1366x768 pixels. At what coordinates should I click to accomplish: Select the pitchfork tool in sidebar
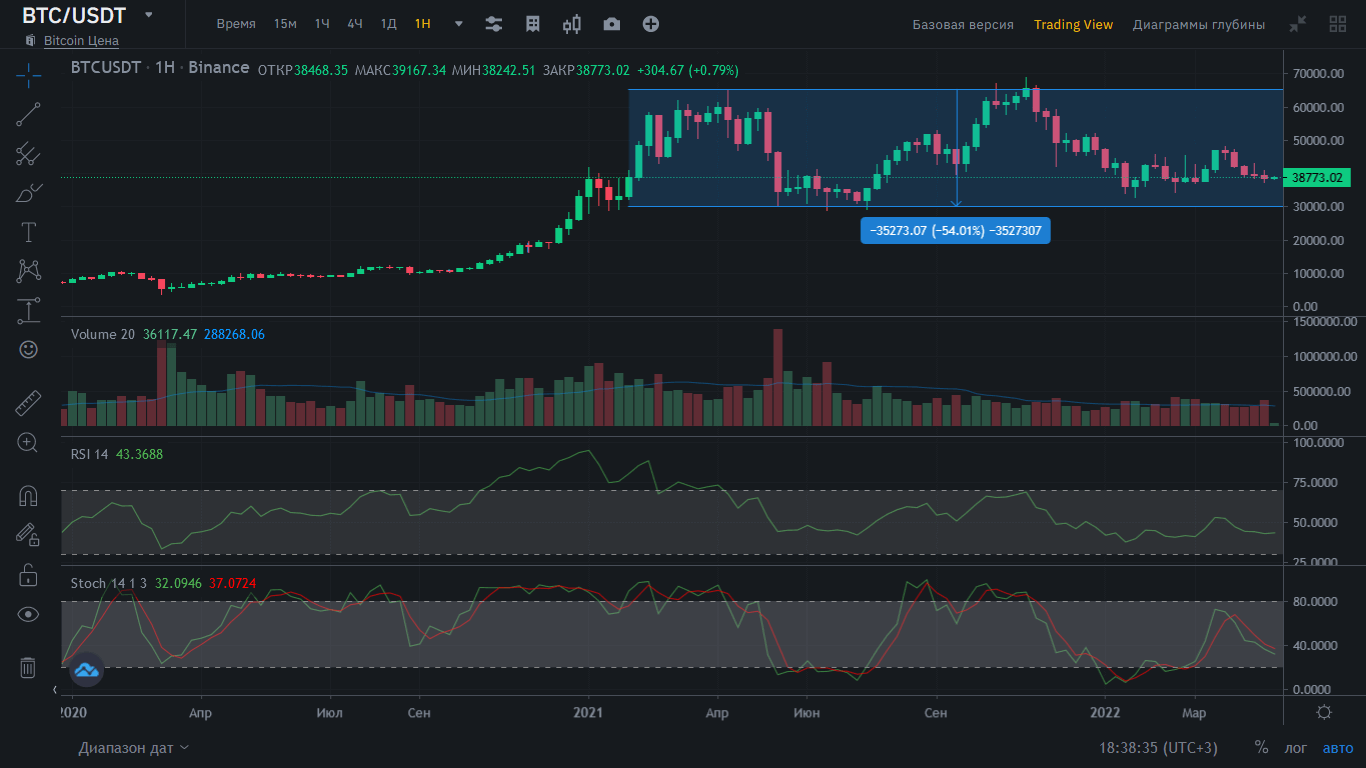pyautogui.click(x=28, y=154)
